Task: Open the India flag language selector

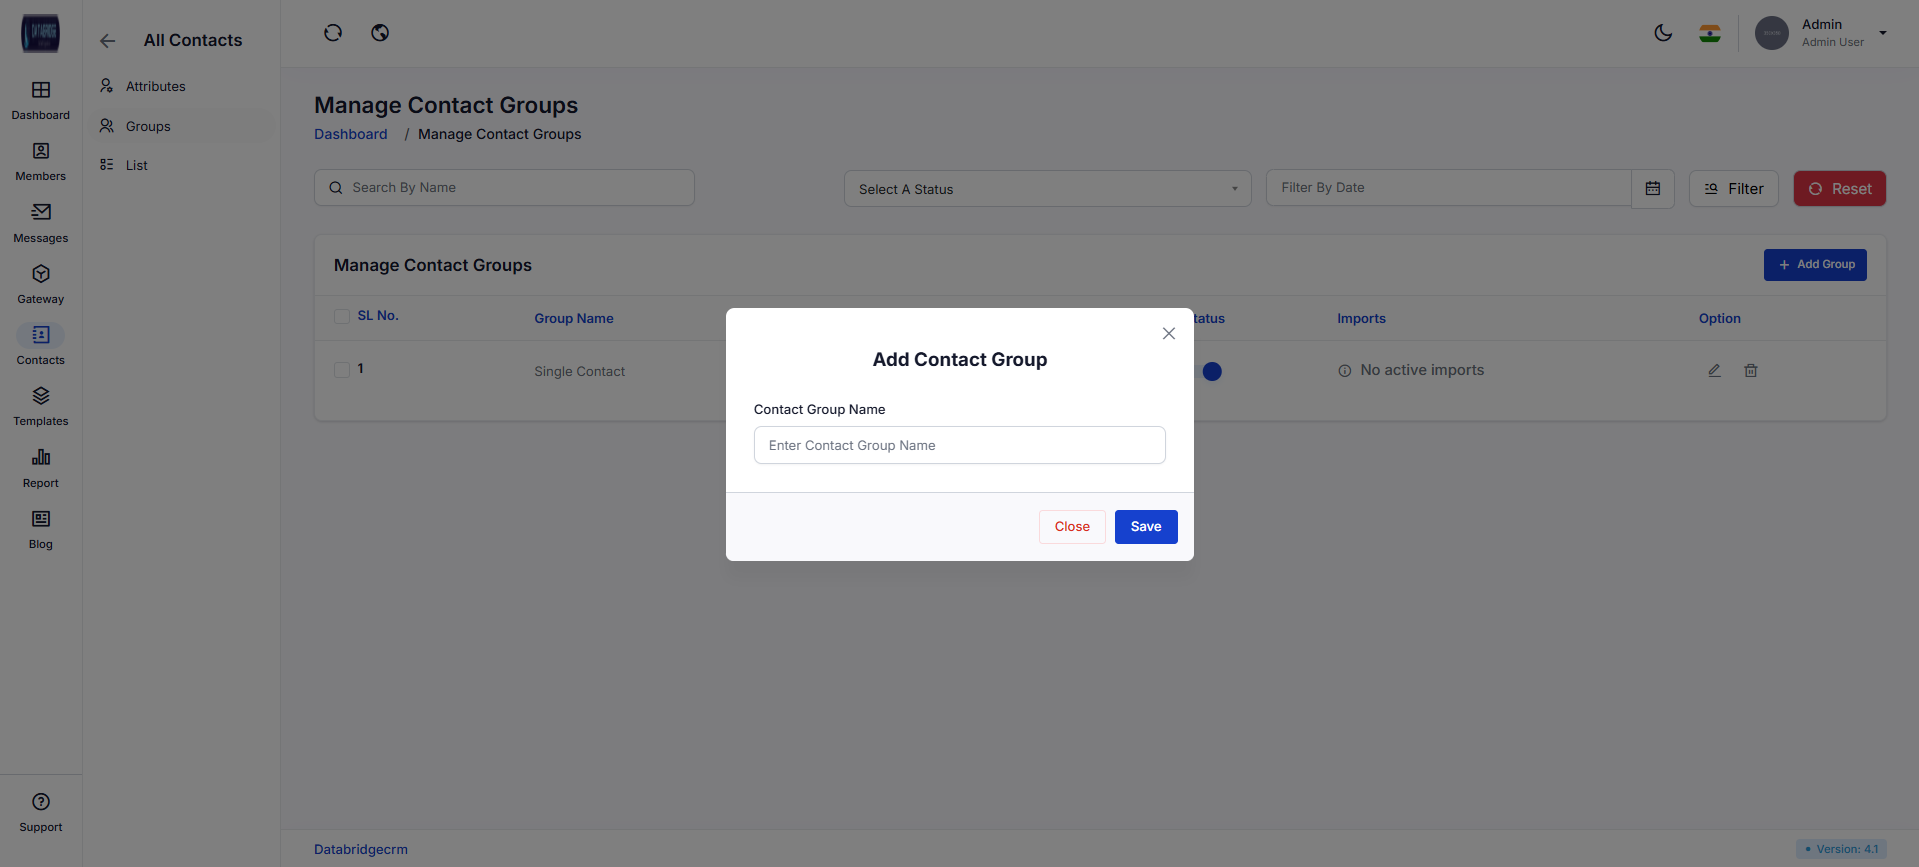Action: (1710, 33)
